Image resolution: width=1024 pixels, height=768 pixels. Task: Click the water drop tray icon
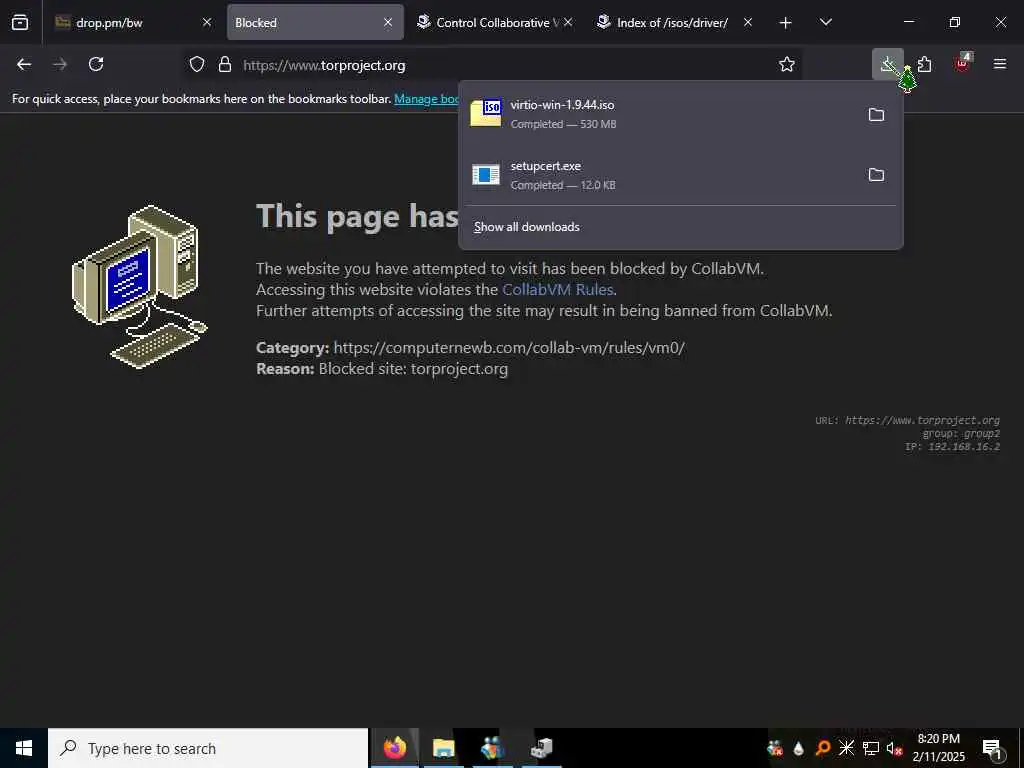pyautogui.click(x=798, y=748)
